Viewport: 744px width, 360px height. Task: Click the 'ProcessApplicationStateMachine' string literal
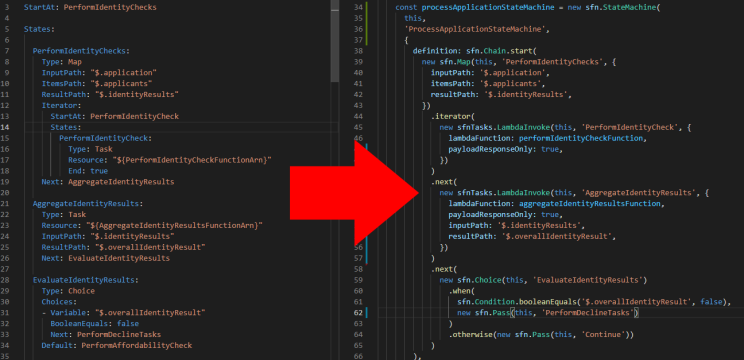(x=476, y=29)
